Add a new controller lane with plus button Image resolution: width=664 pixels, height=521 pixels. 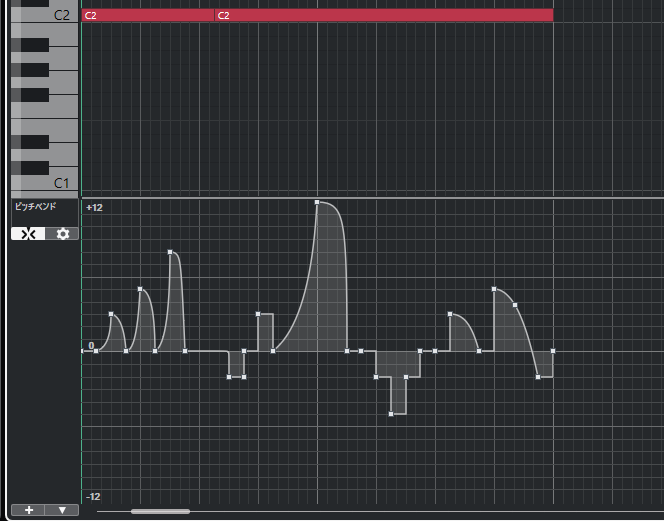pos(28,510)
